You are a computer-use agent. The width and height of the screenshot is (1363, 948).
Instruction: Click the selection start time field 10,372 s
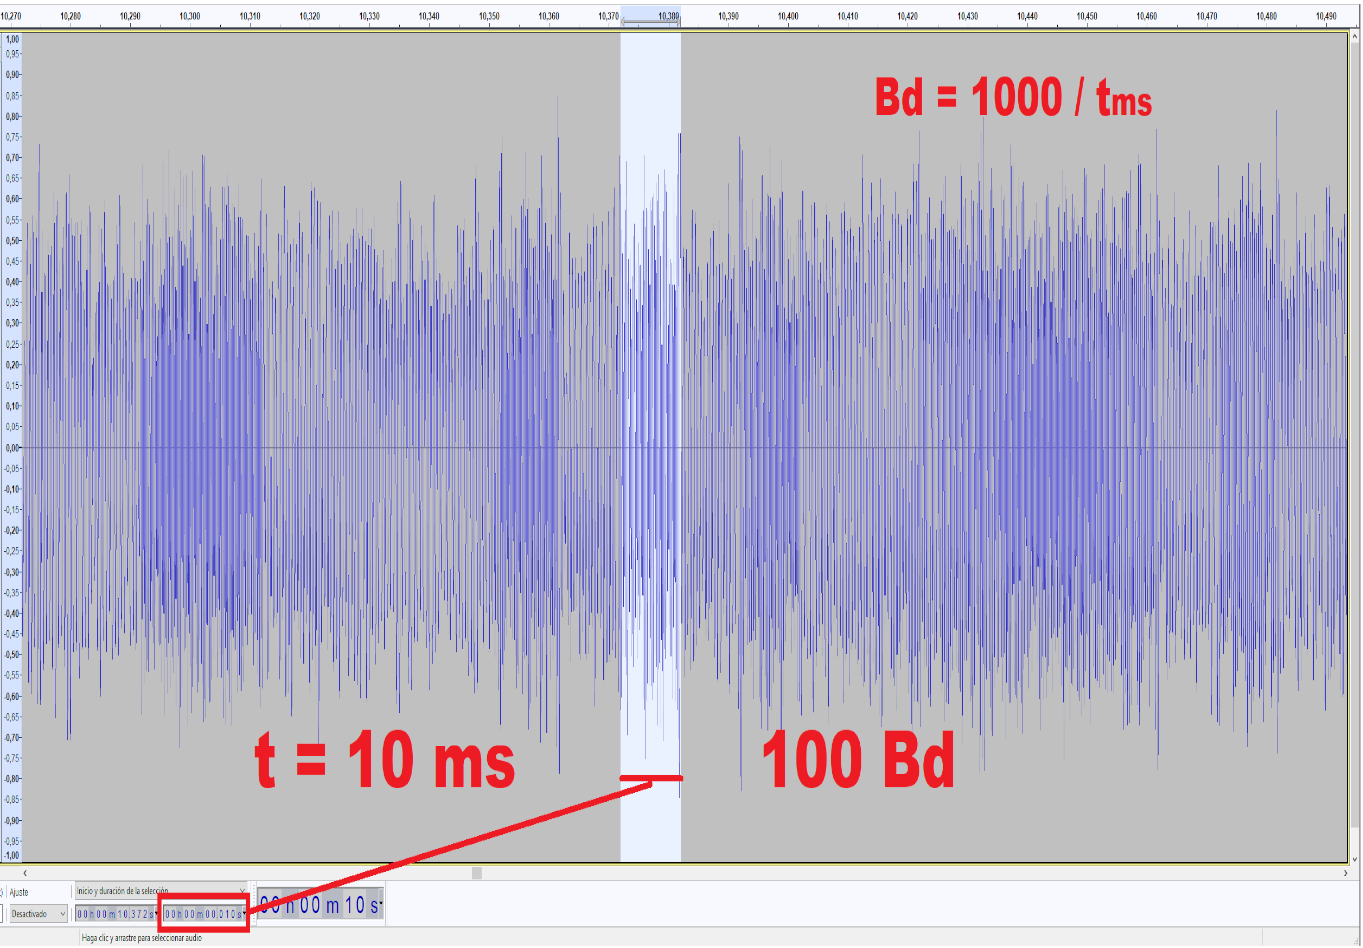pos(115,914)
